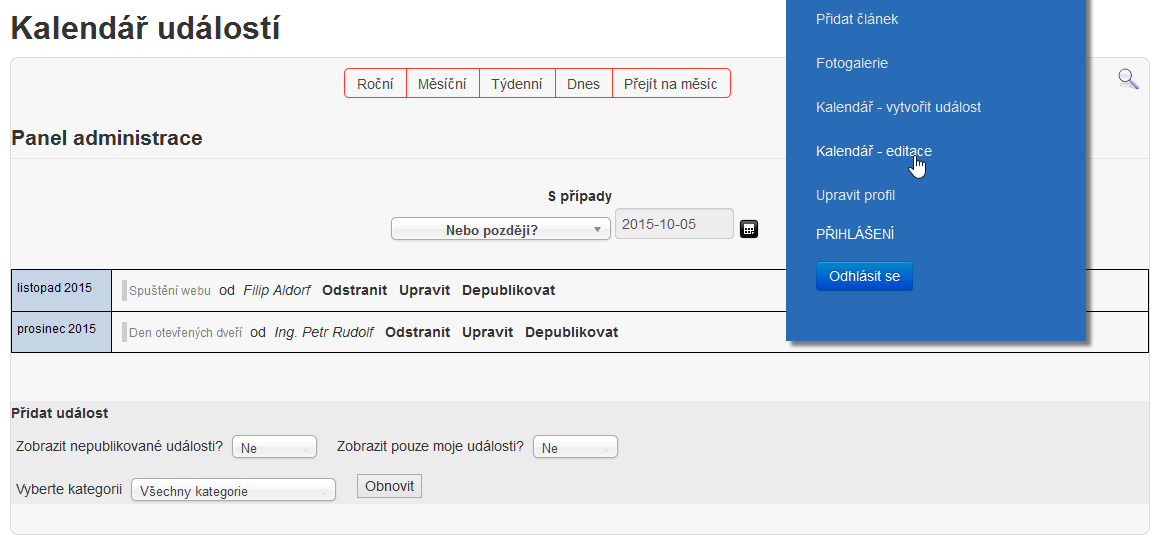Click the PŘIHLÁŠENÍ heading

855,234
